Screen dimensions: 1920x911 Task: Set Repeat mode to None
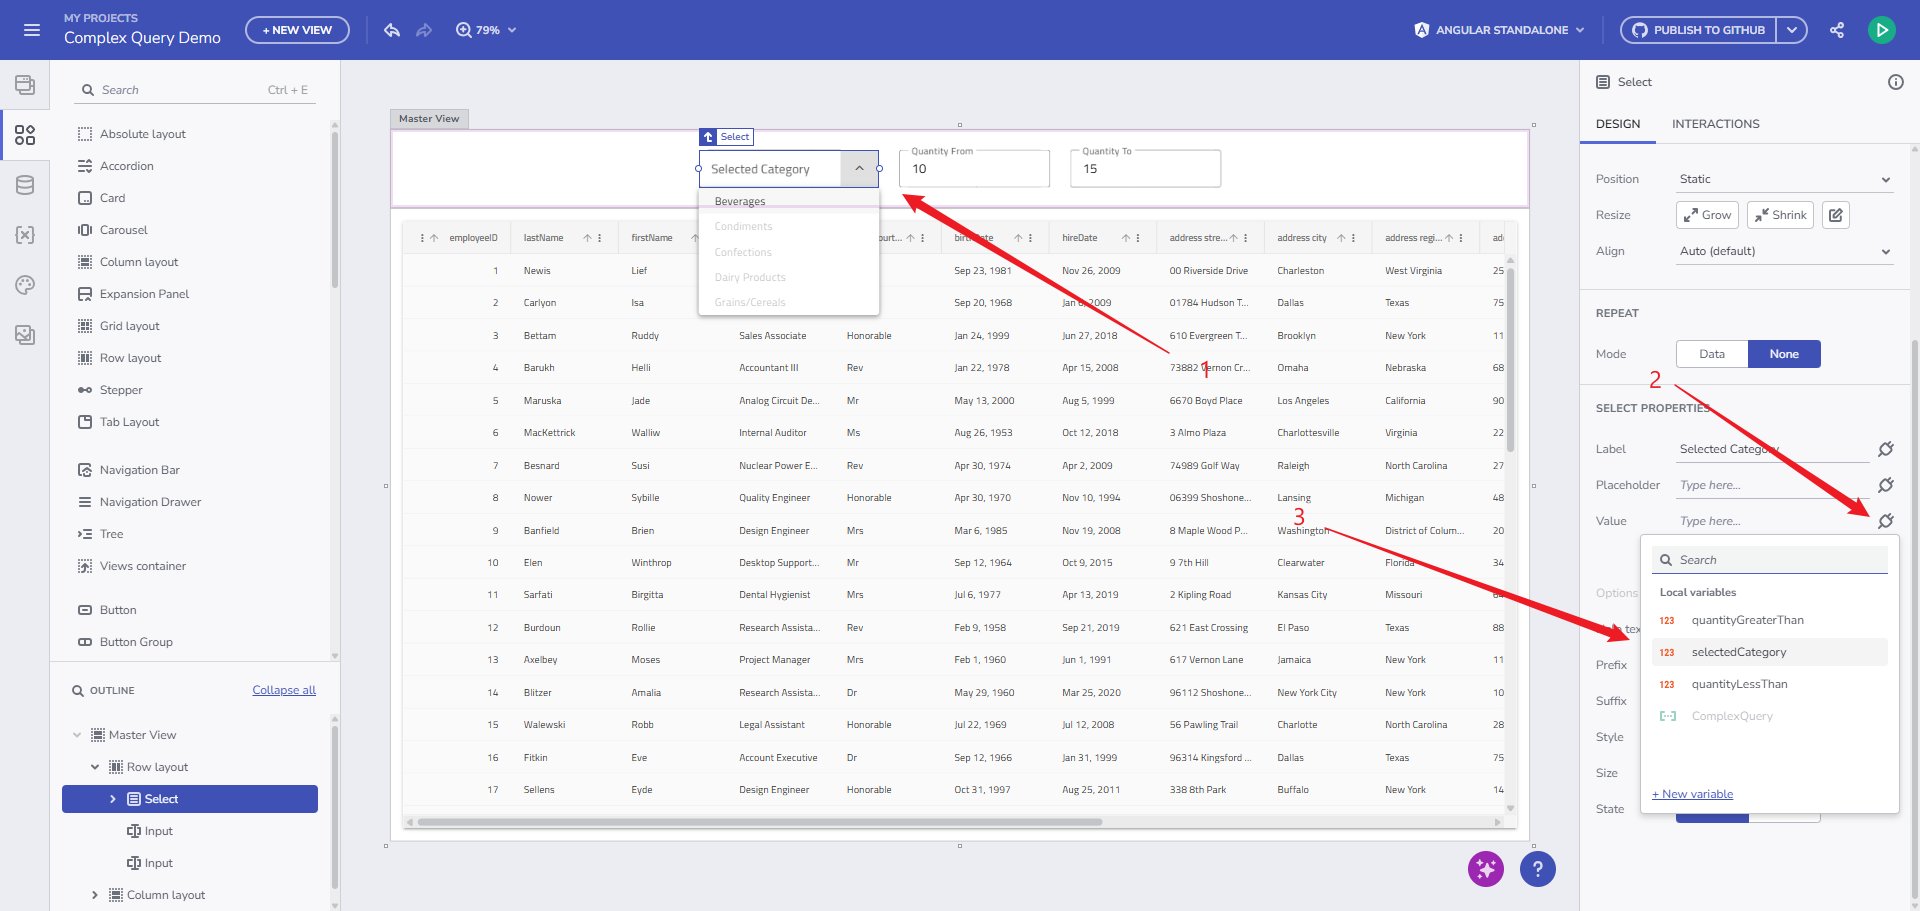1784,354
